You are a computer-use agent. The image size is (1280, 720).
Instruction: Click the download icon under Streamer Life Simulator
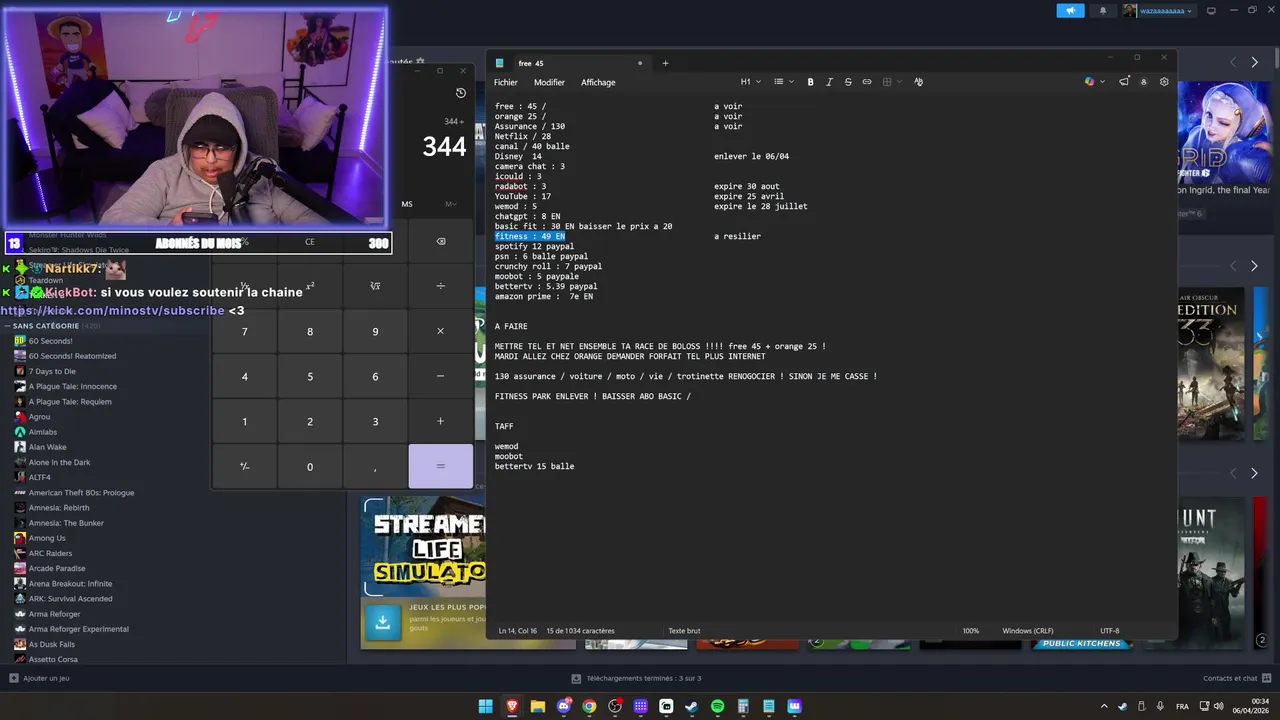[382, 622]
